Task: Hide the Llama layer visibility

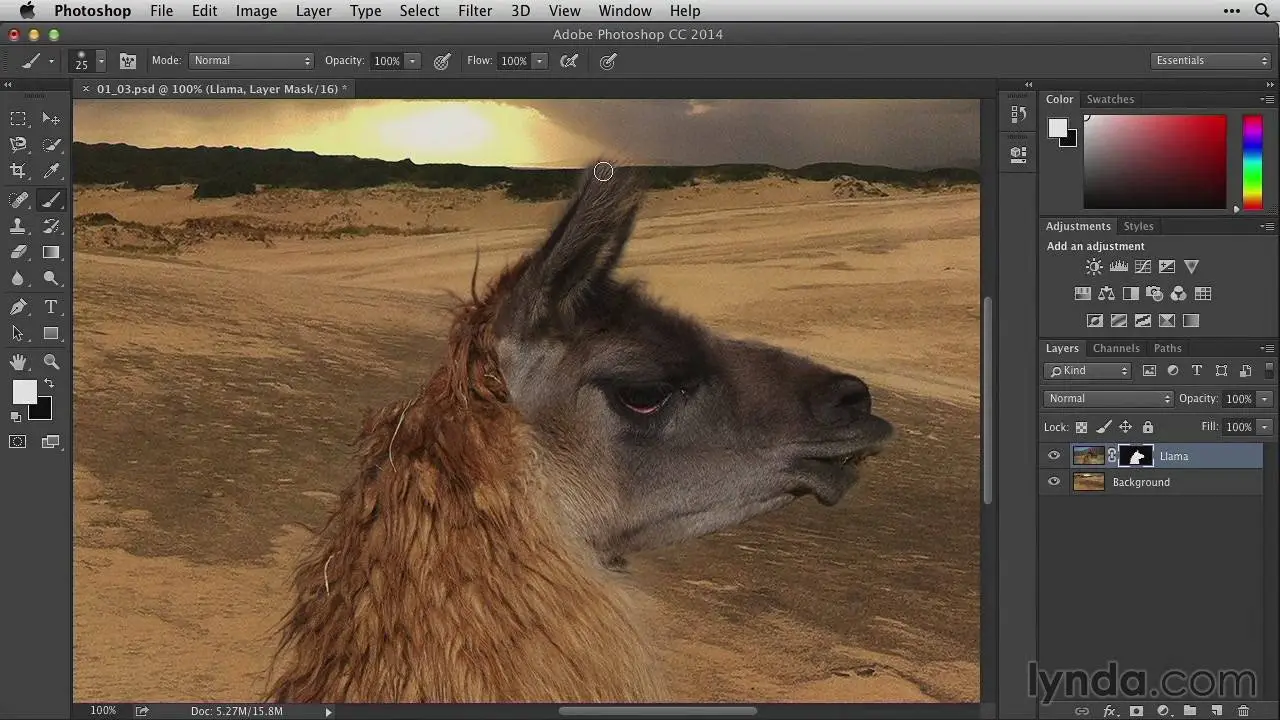Action: pos(1053,456)
